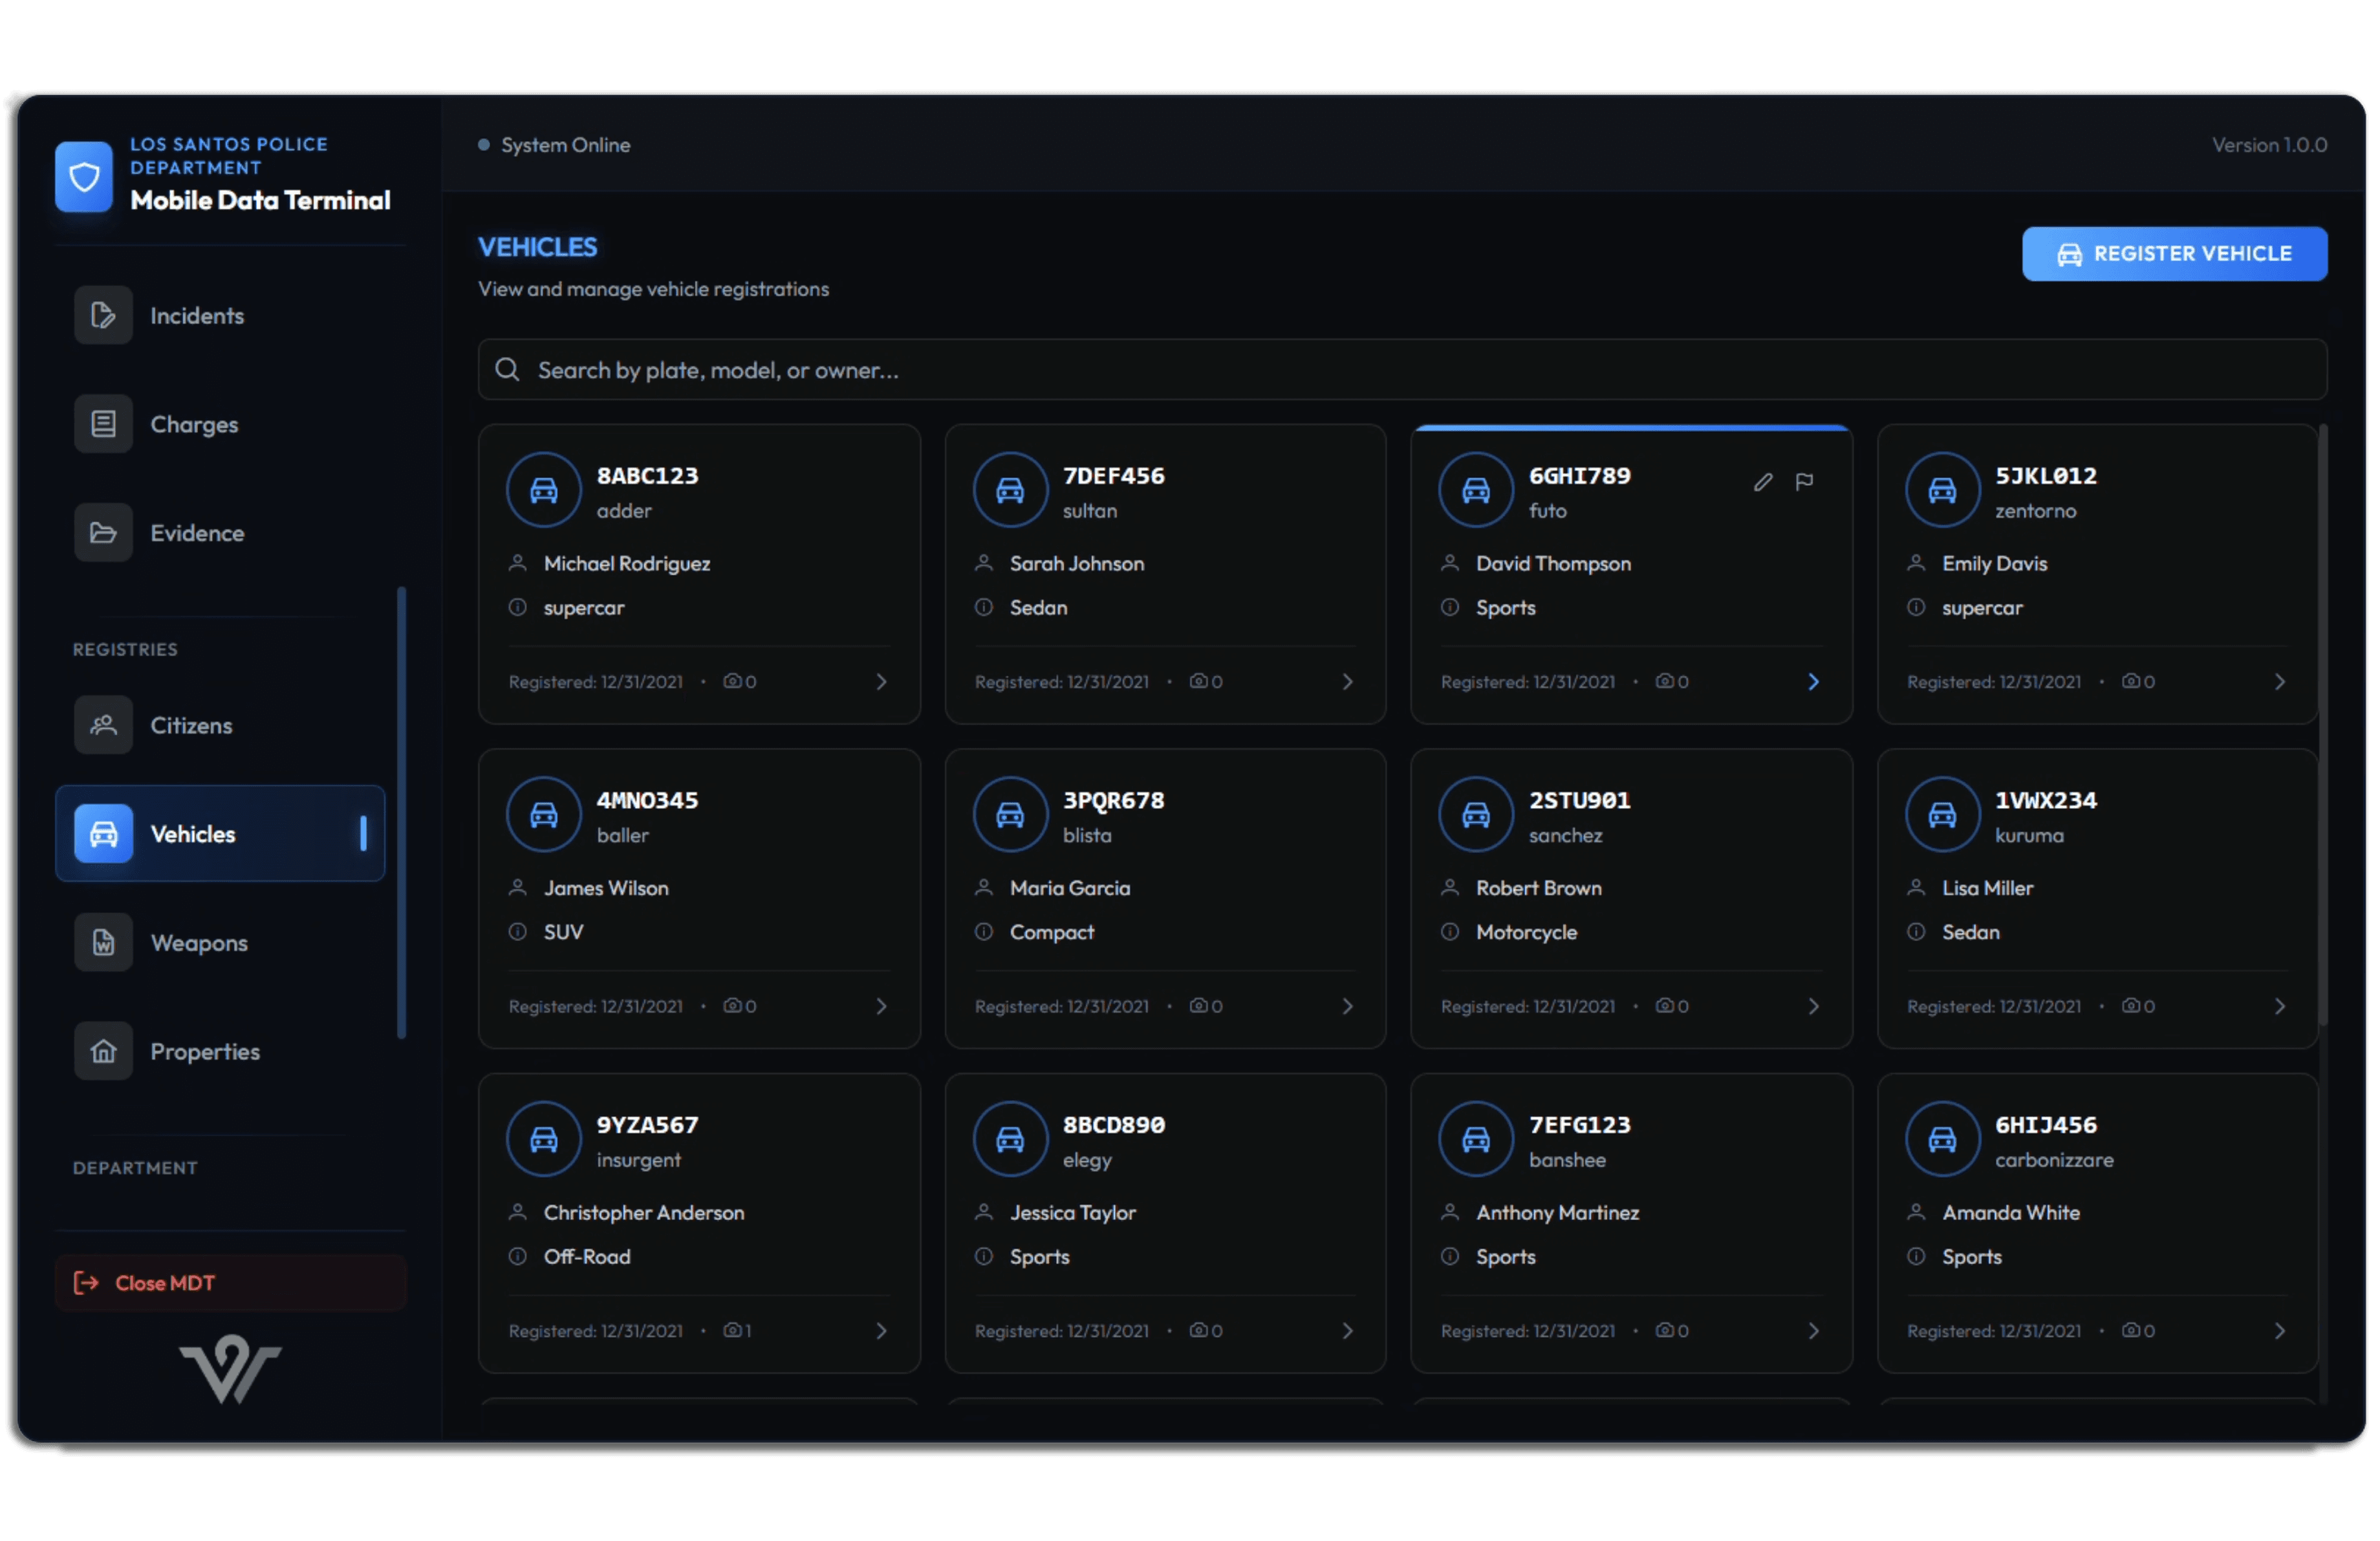The width and height of the screenshot is (2380, 1541).
Task: Click plate number 7EFG123
Action: 1579,1125
